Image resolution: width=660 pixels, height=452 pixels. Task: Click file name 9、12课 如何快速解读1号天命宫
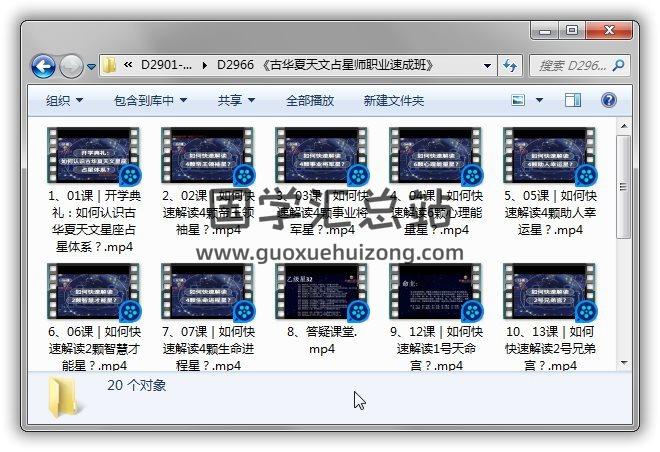(436, 348)
